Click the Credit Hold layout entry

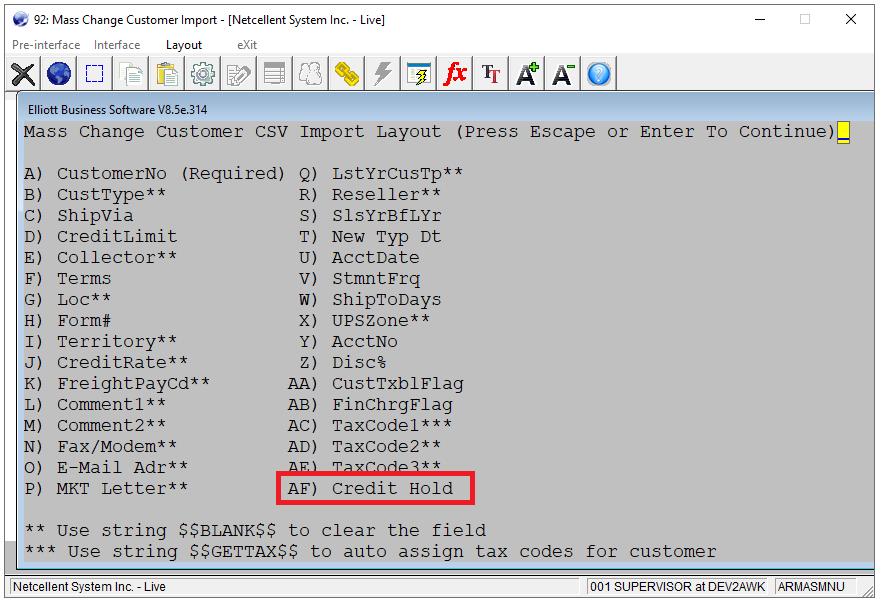click(x=370, y=489)
